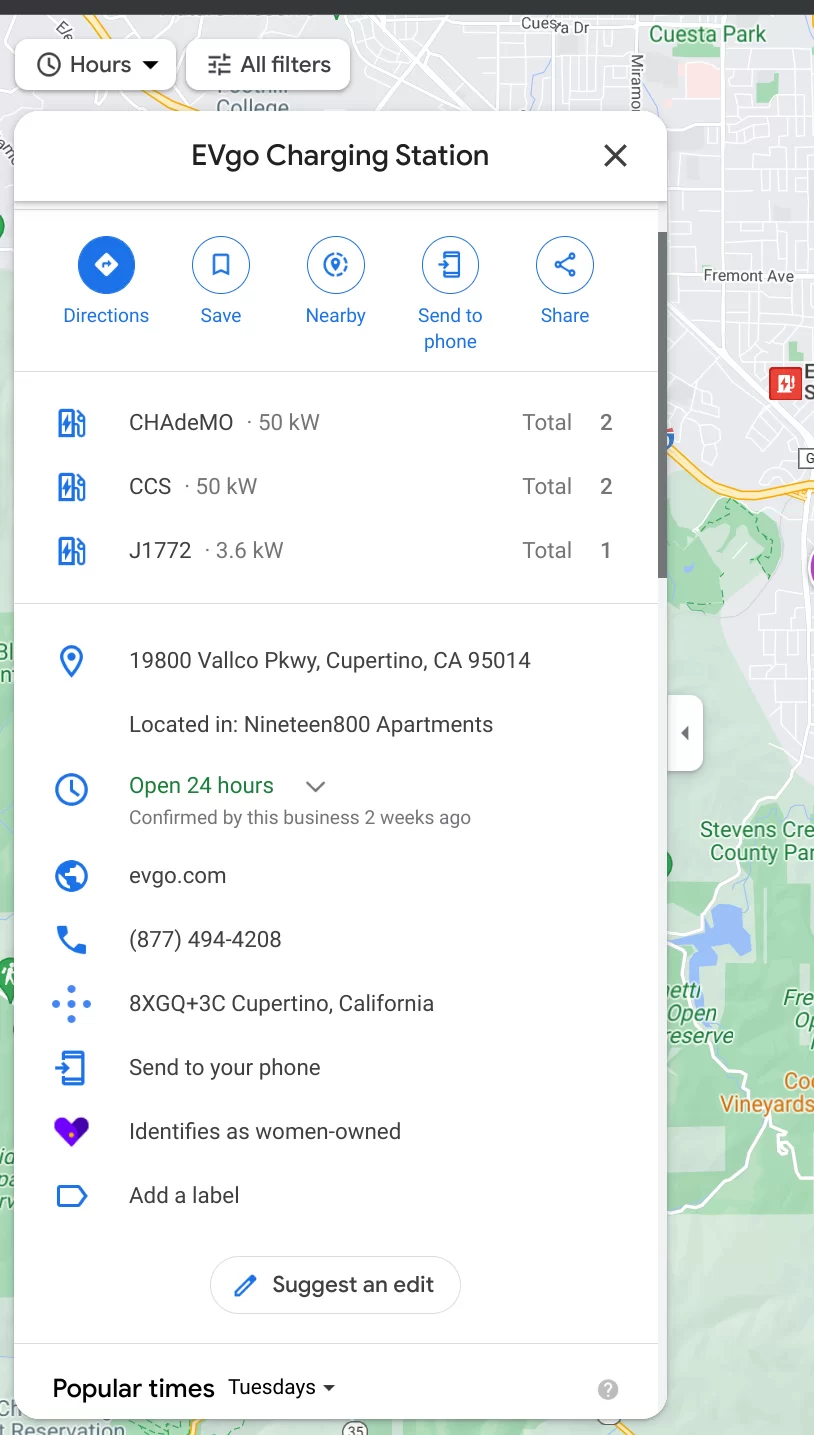The height and width of the screenshot is (1435, 814).
Task: Click the CCS charger plug icon
Action: point(71,487)
